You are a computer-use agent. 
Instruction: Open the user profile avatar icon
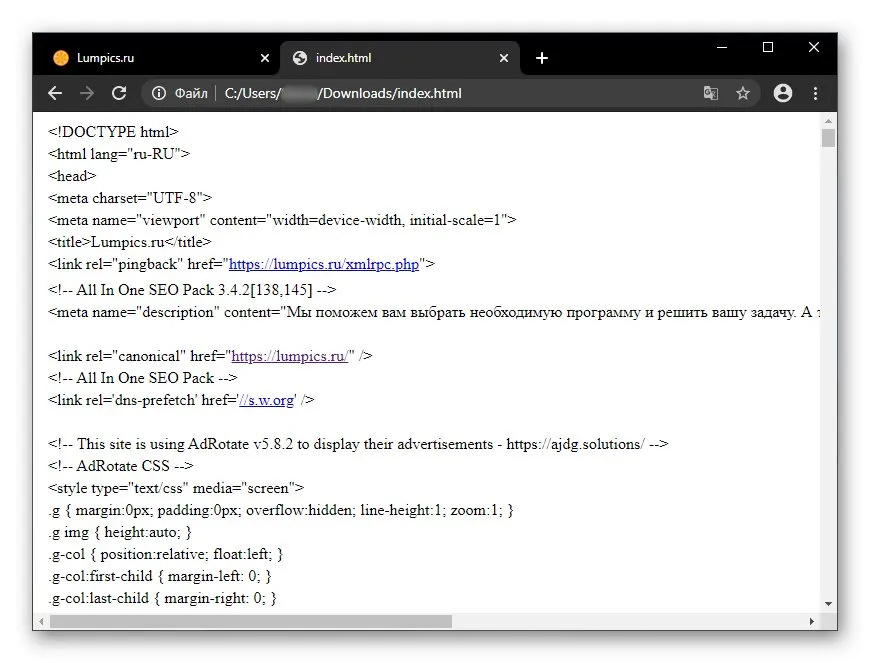783,93
